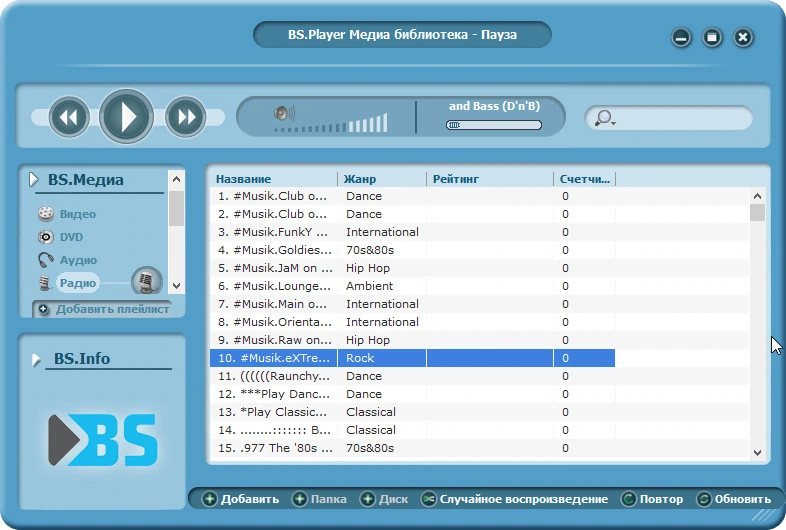The height and width of the screenshot is (530, 786).
Task: Collapse the BS.Медиа panel arrow
Action: (34, 180)
